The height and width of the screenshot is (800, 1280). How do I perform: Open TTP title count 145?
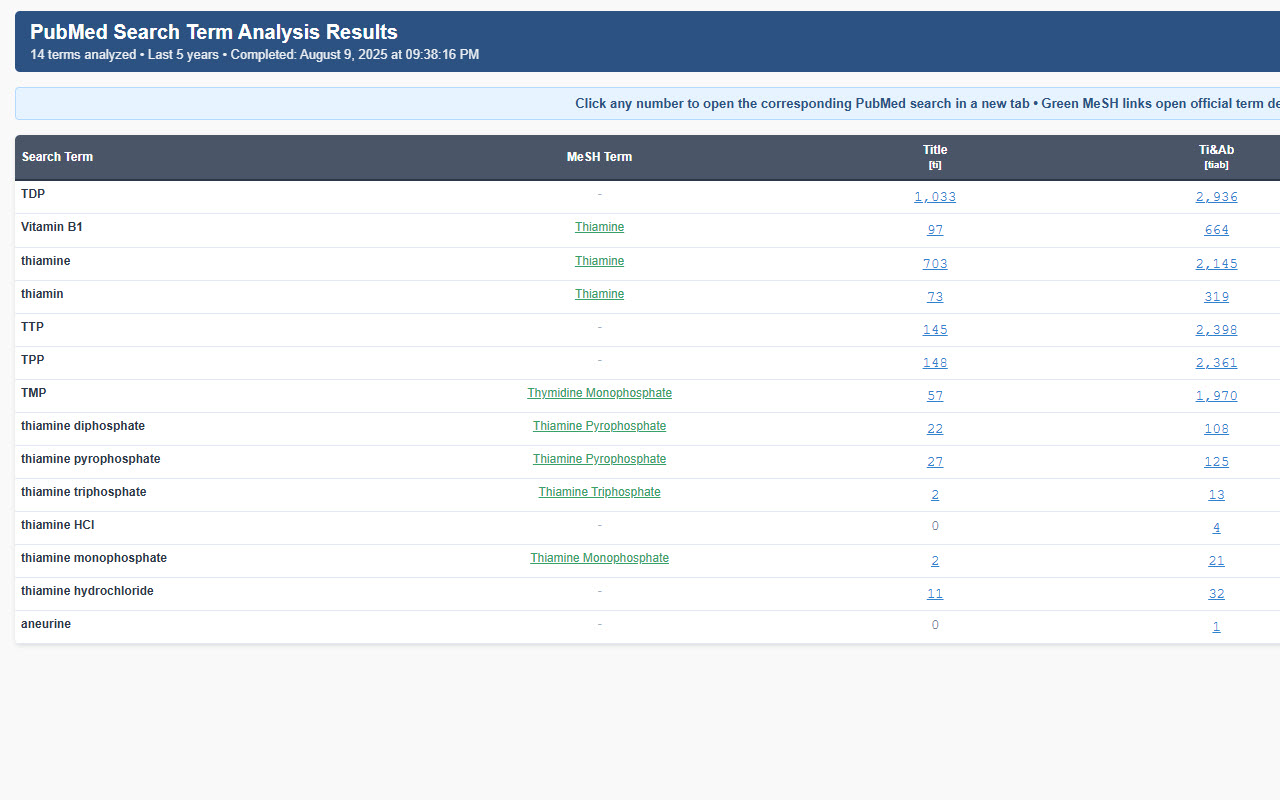935,330
